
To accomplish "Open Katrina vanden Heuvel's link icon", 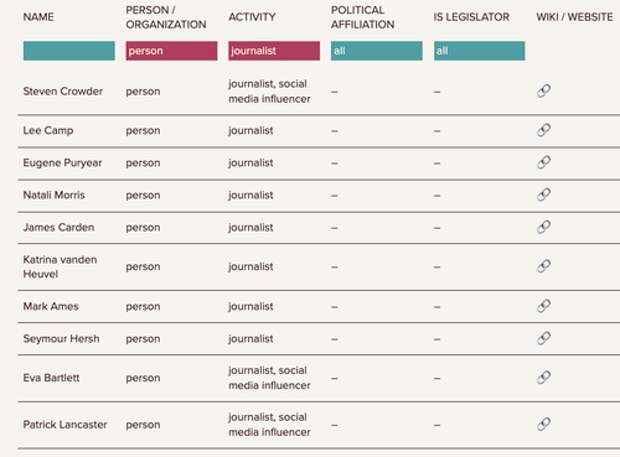I will point(544,266).
